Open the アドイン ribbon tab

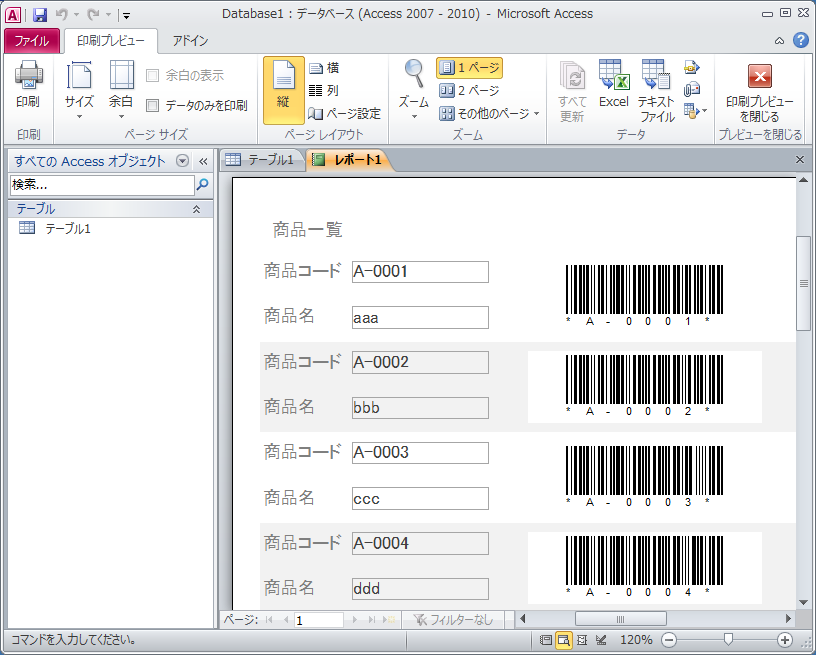pyautogui.click(x=190, y=41)
